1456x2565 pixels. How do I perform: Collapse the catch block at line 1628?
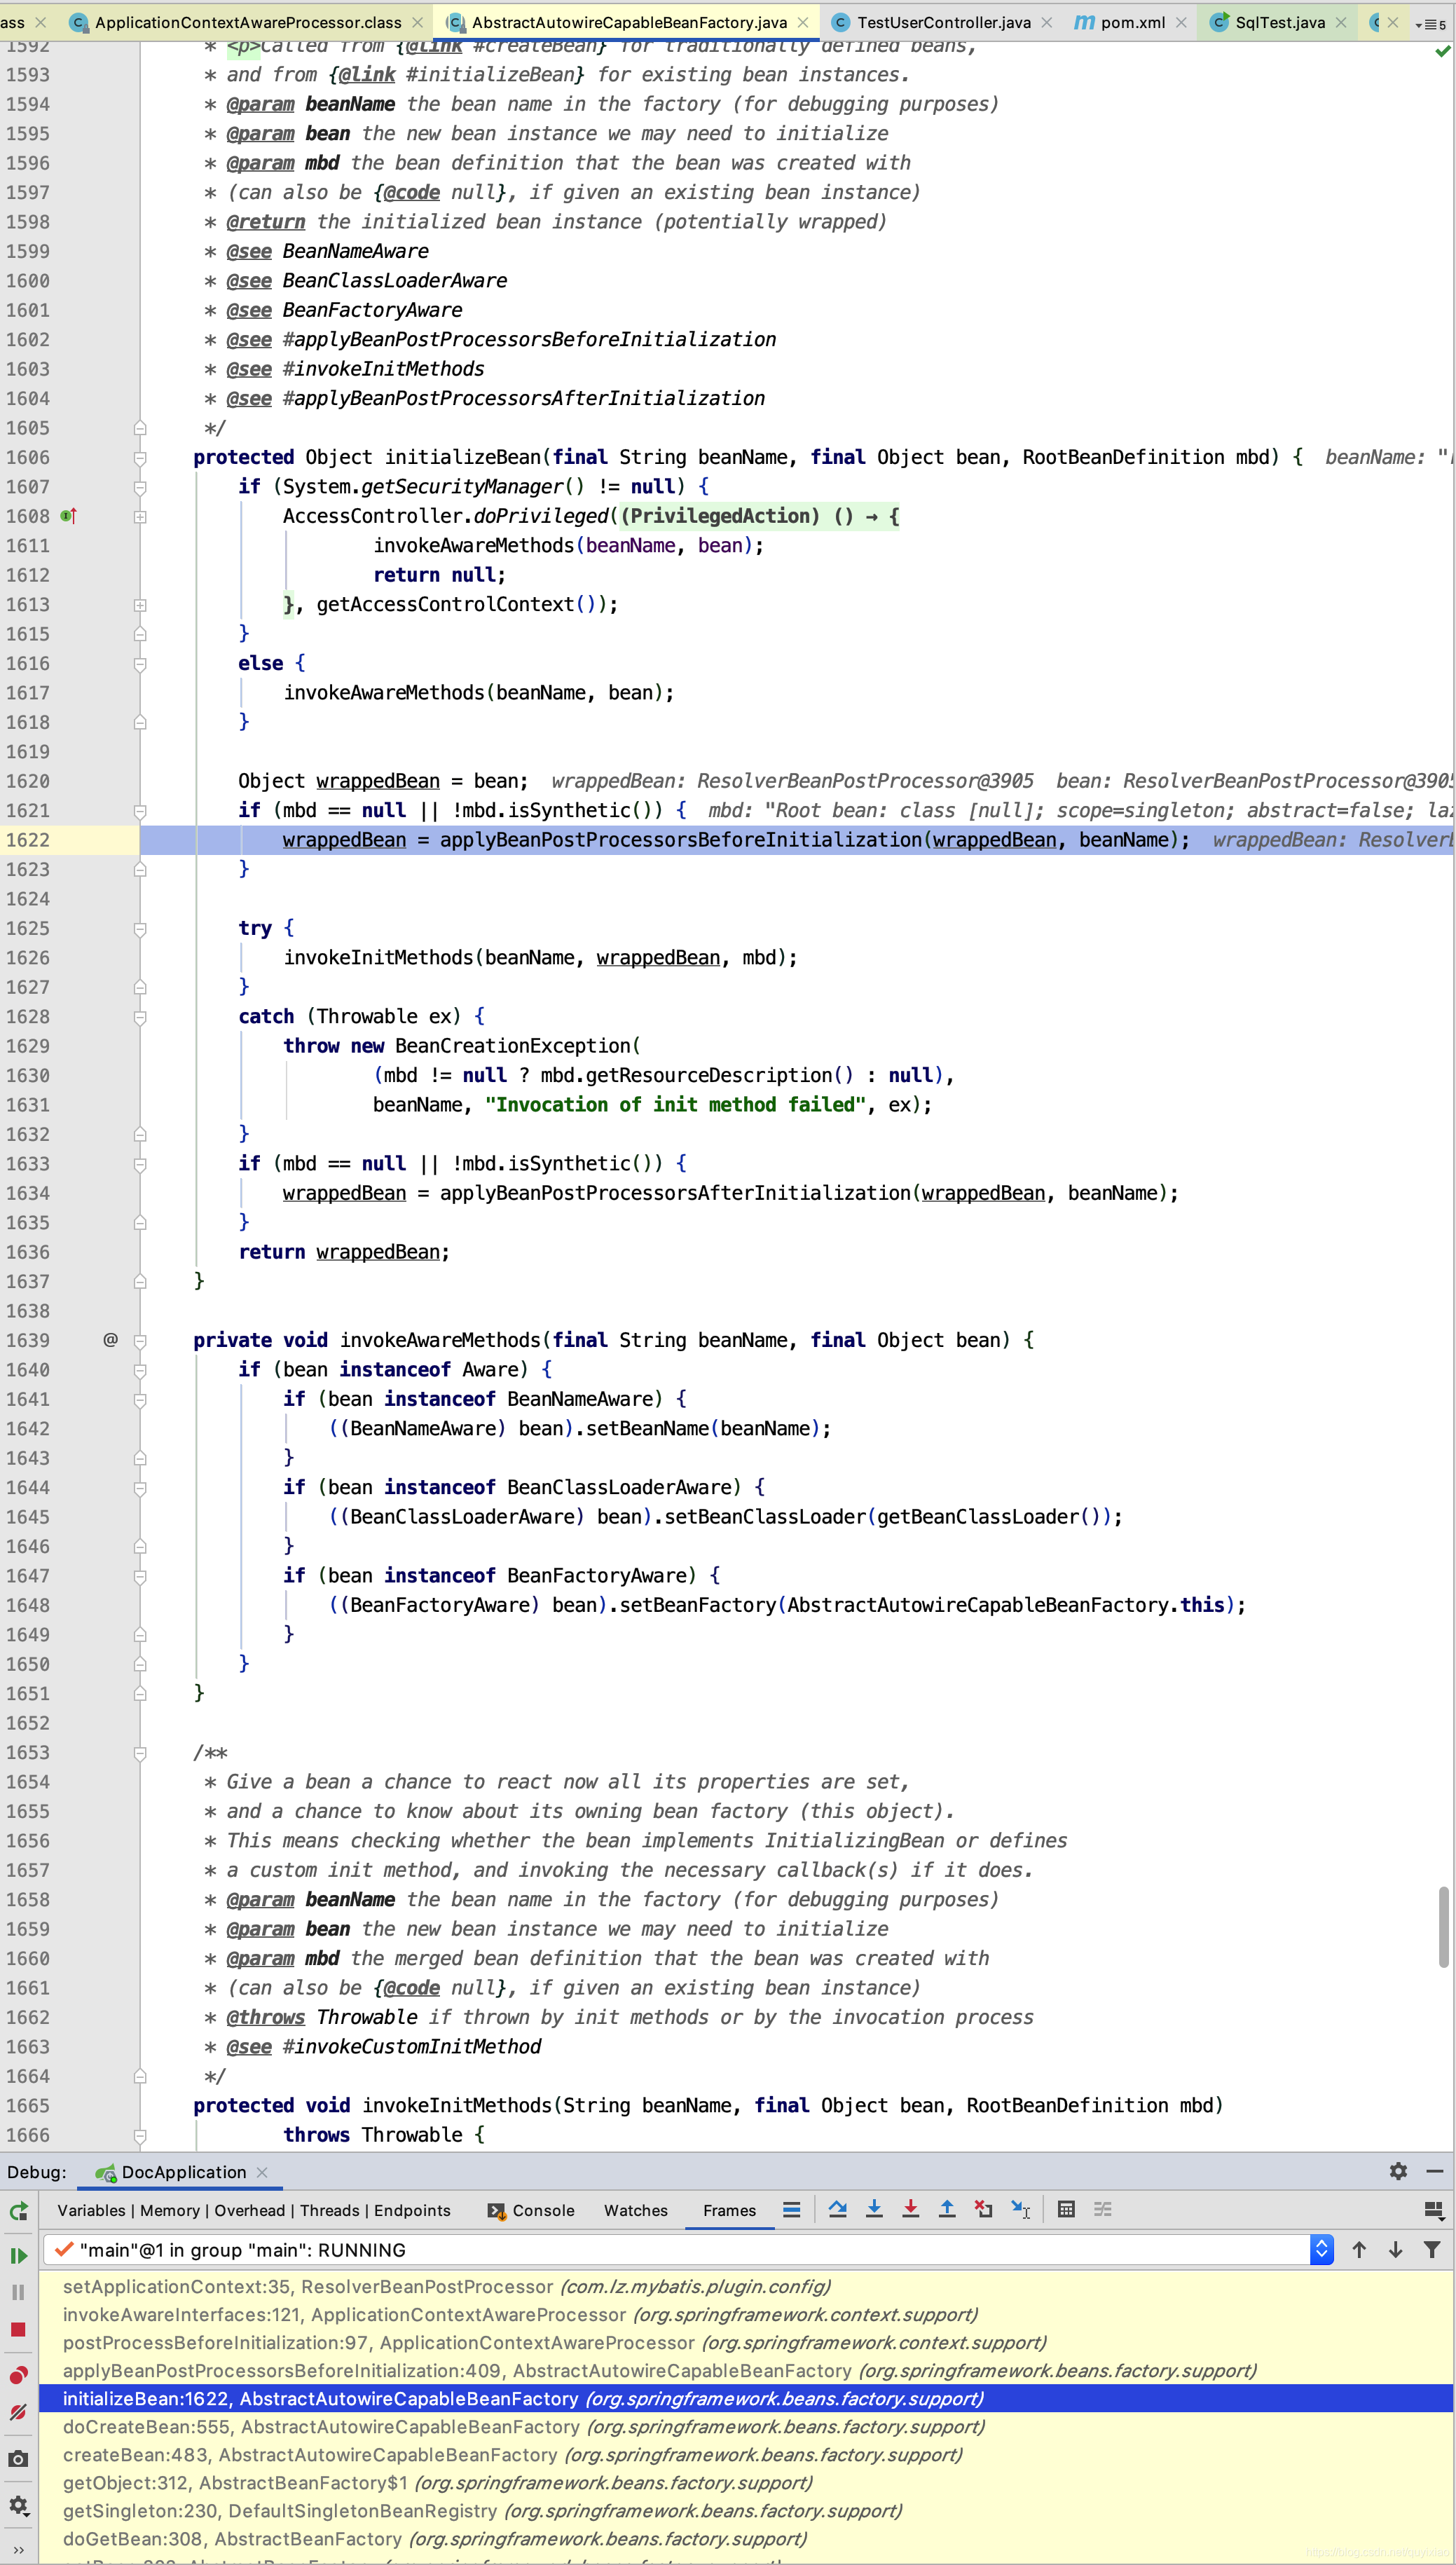[140, 1017]
